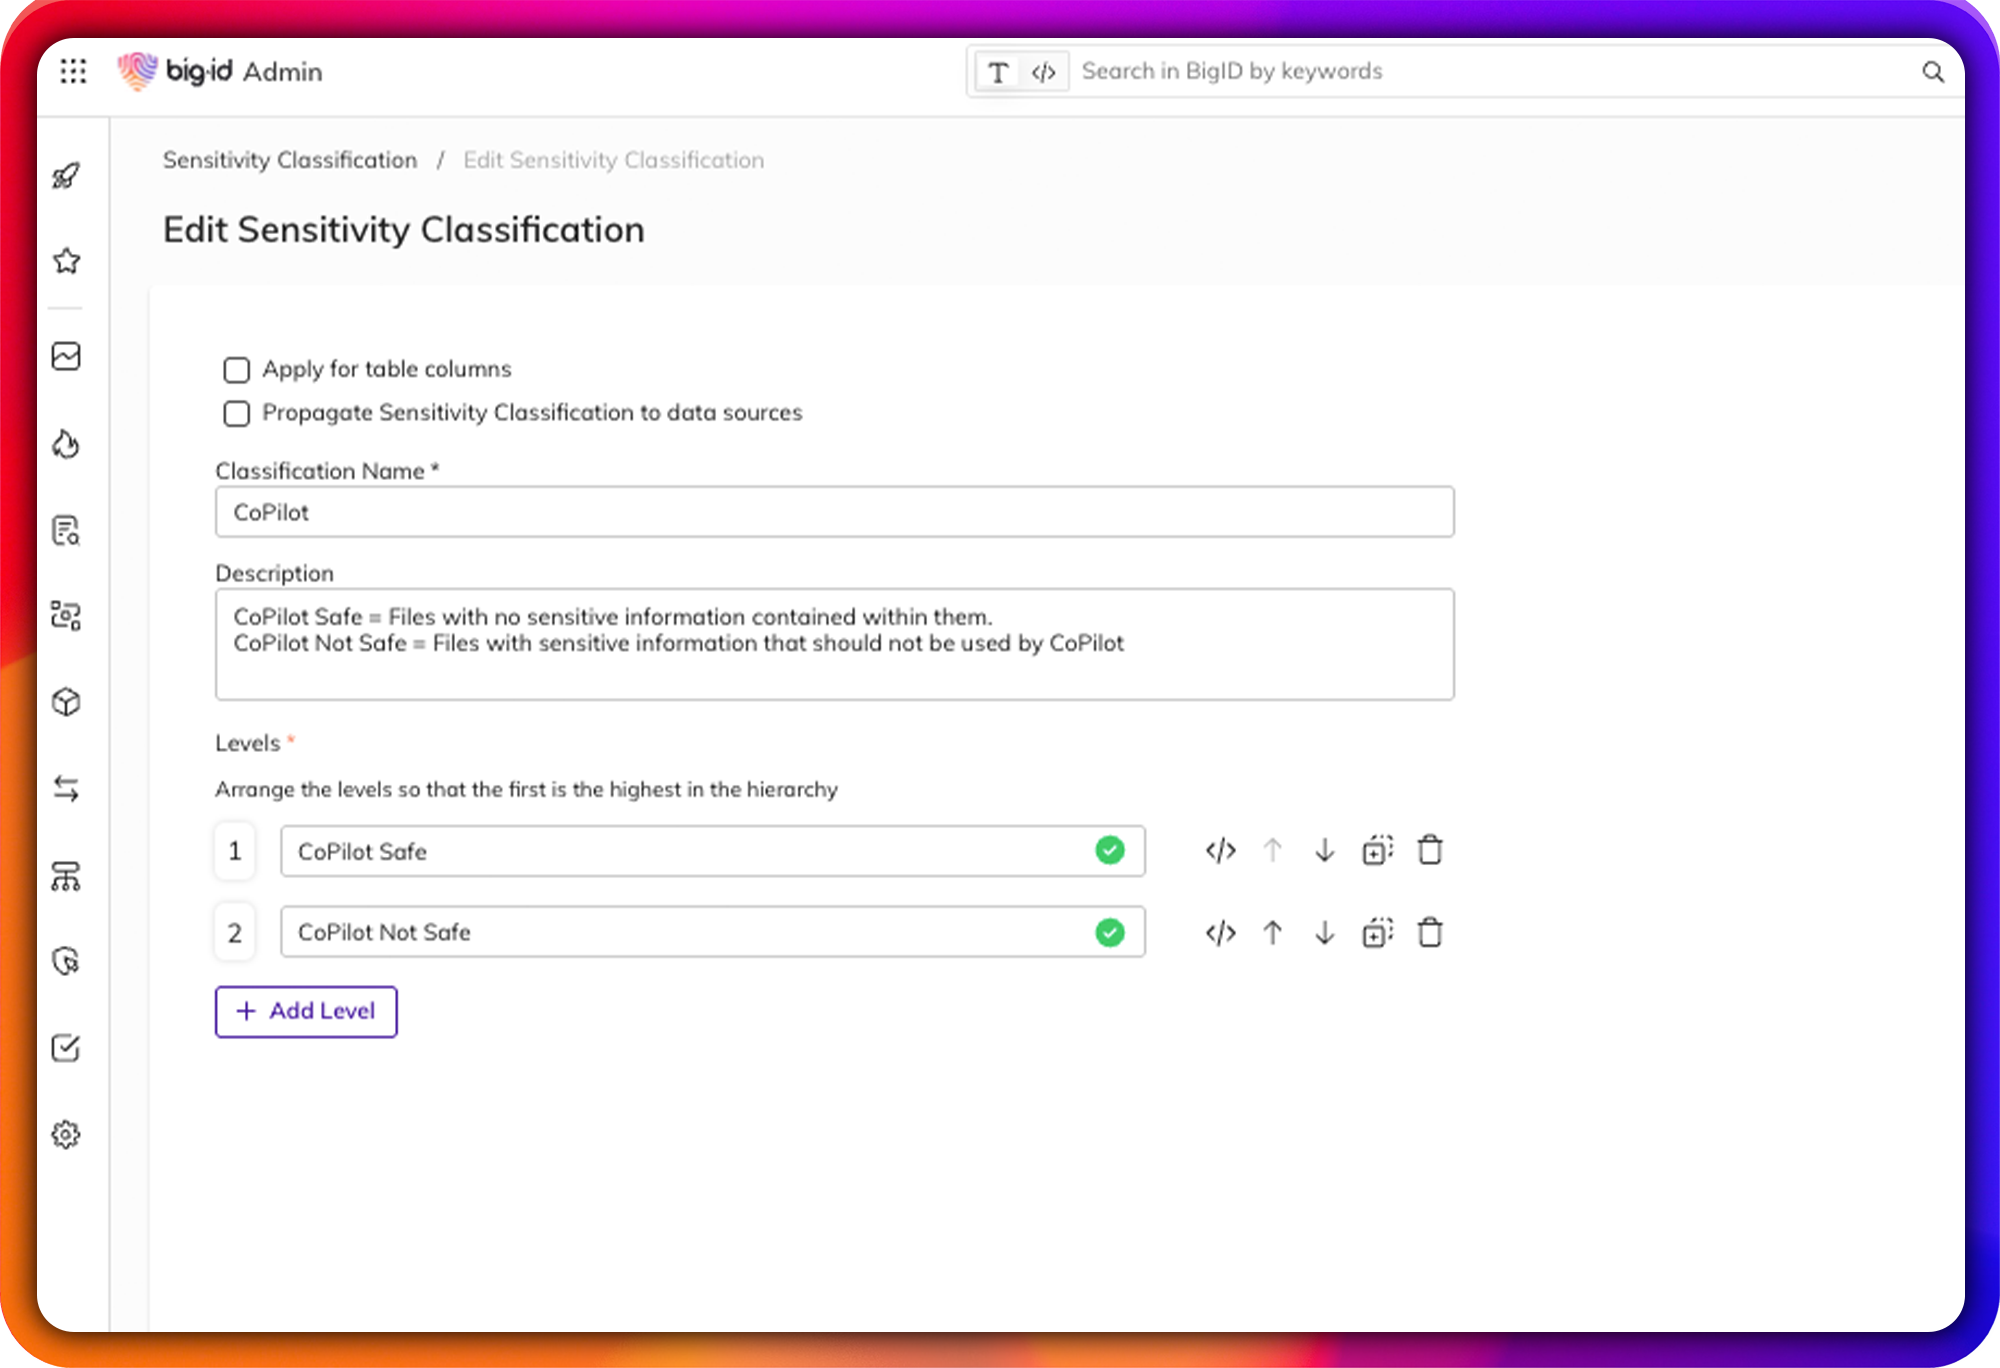Check Propagate Sensitivity Classification to data sources
The image size is (2000, 1368).
coord(237,413)
